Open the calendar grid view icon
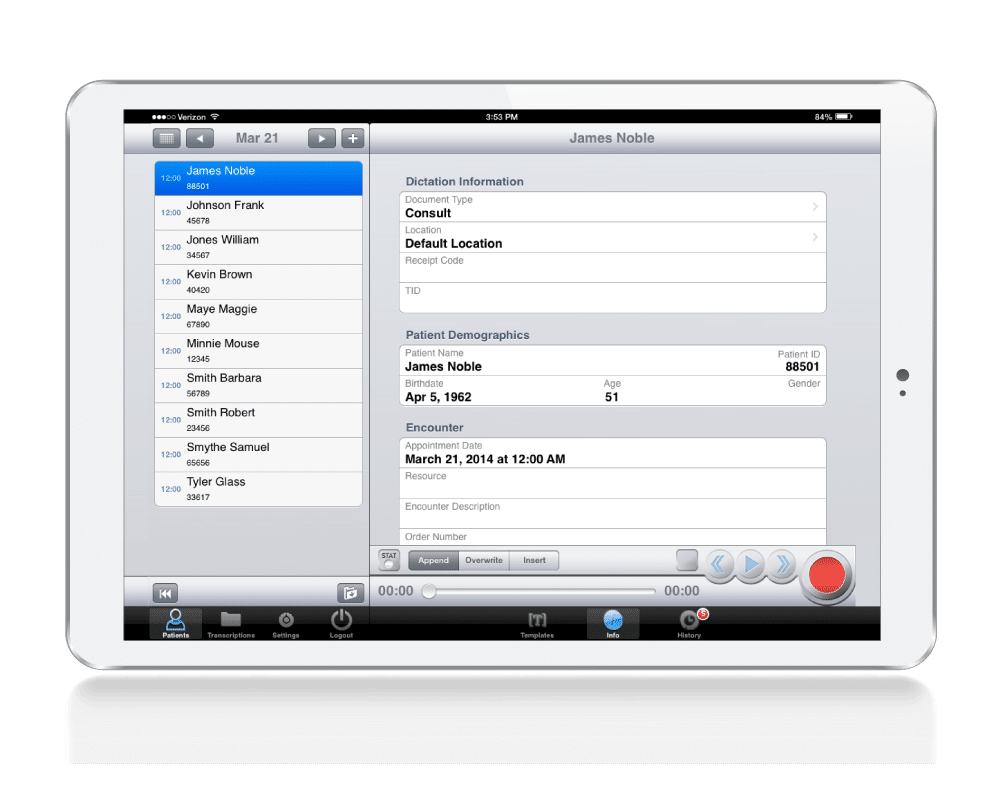This screenshot has height=791, width=1000. (166, 138)
